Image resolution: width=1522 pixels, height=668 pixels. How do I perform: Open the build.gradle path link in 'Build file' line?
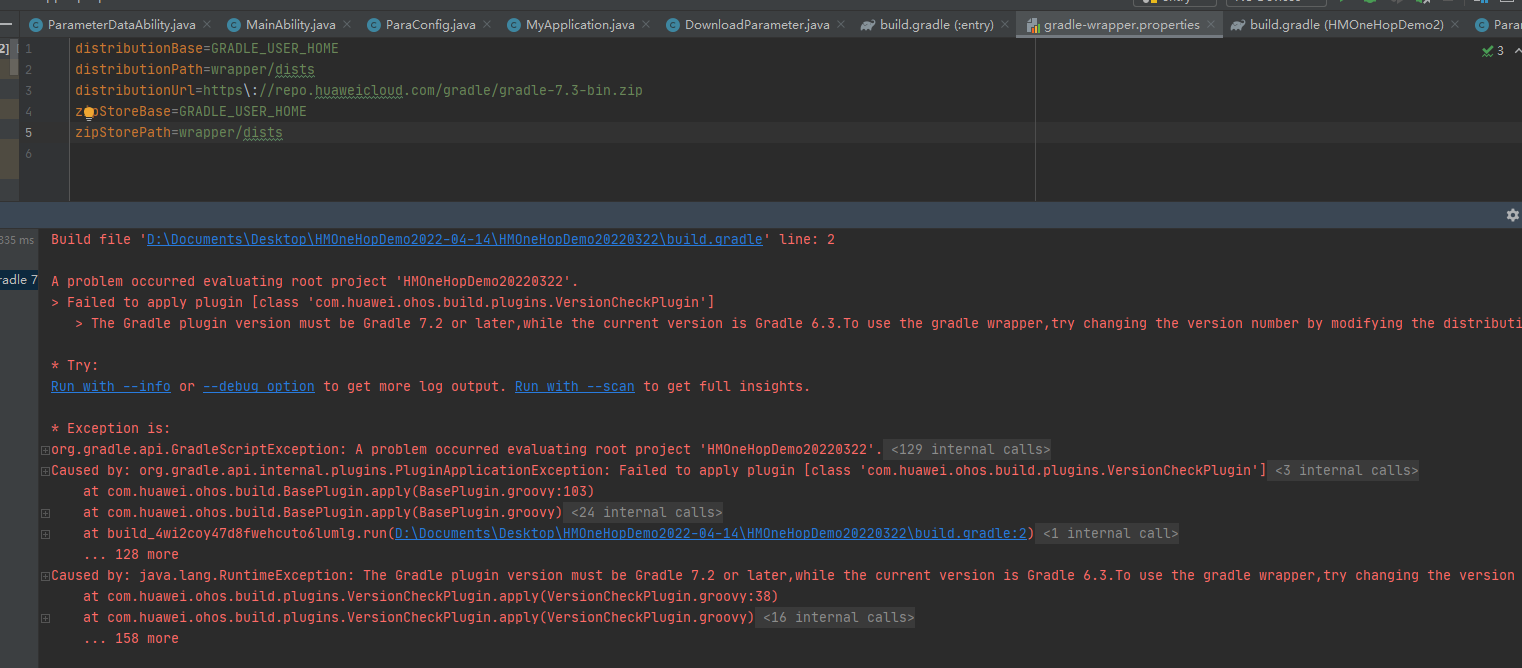(455, 240)
